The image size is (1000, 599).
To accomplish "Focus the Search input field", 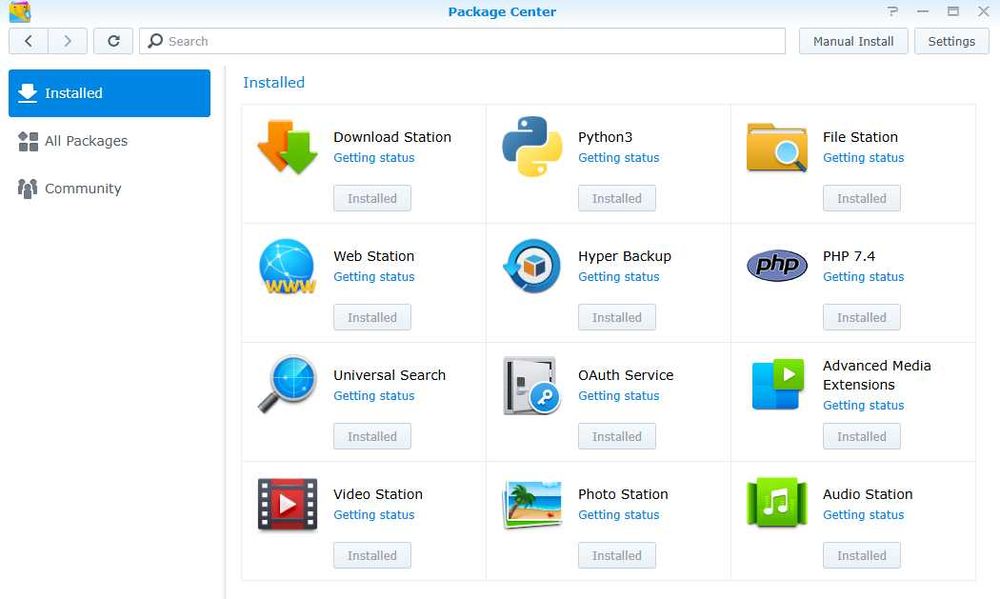I will (462, 41).
